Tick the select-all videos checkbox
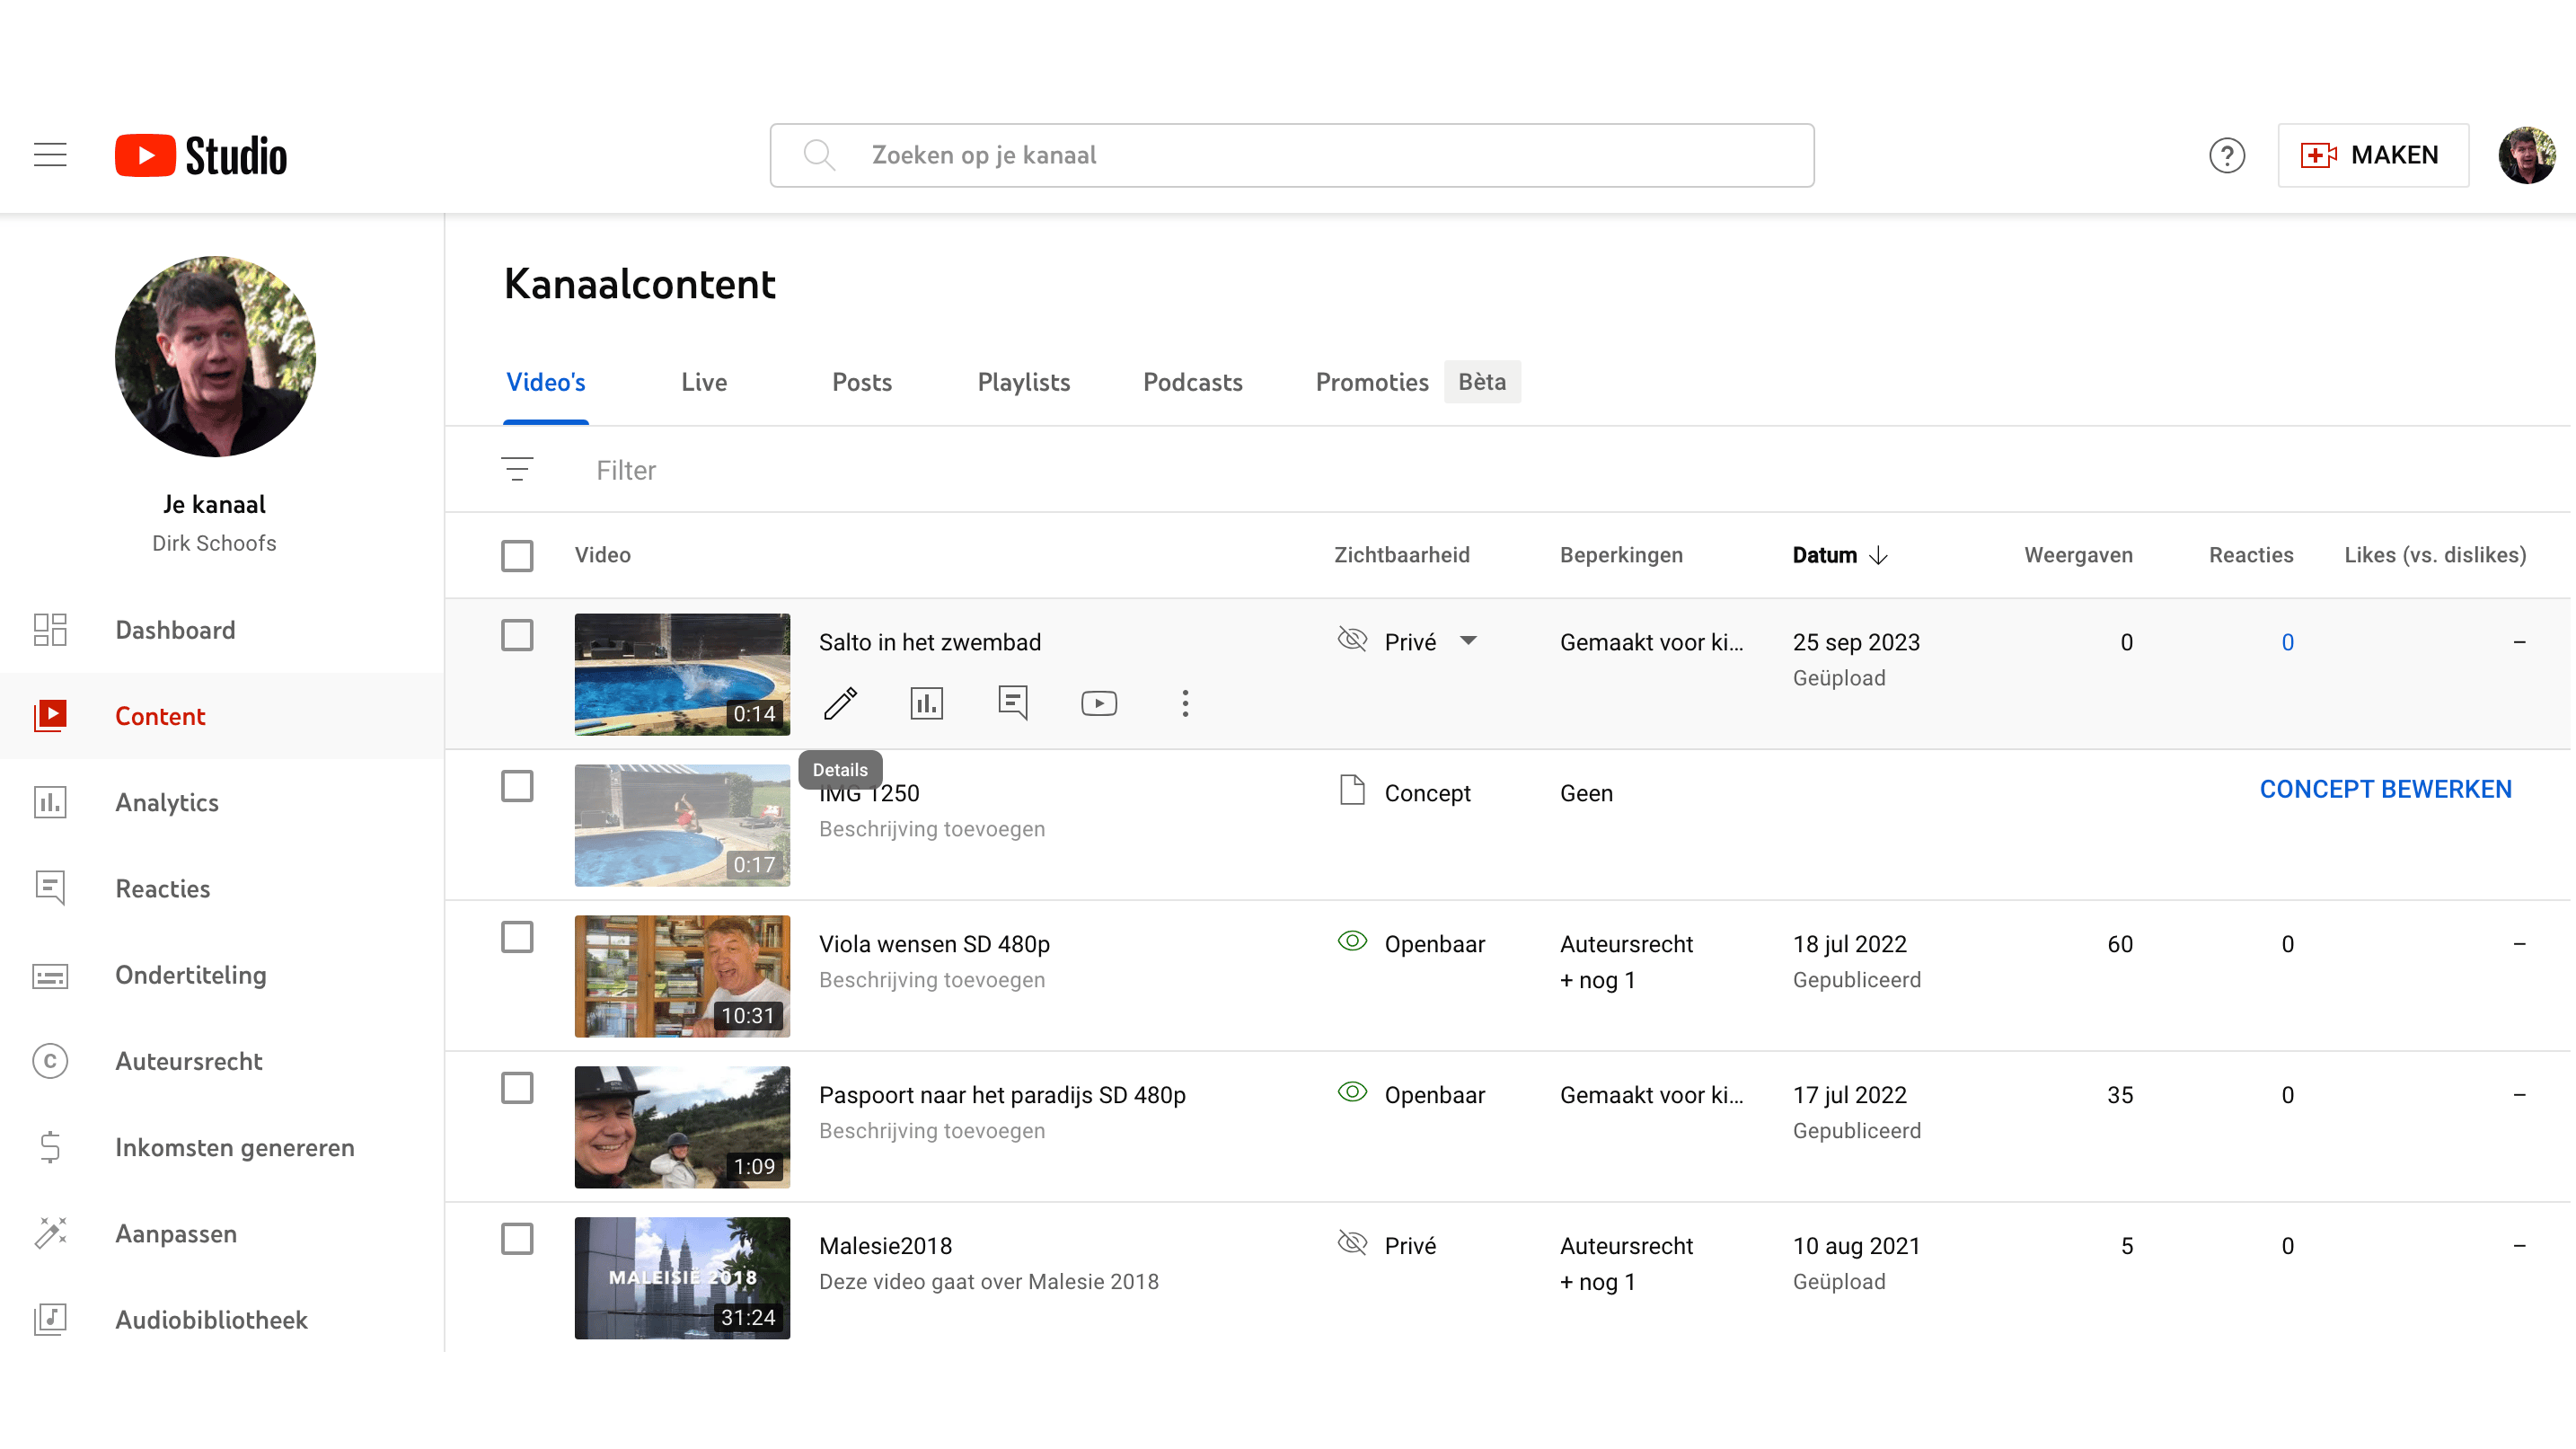This screenshot has width=2576, height=1449. point(517,555)
